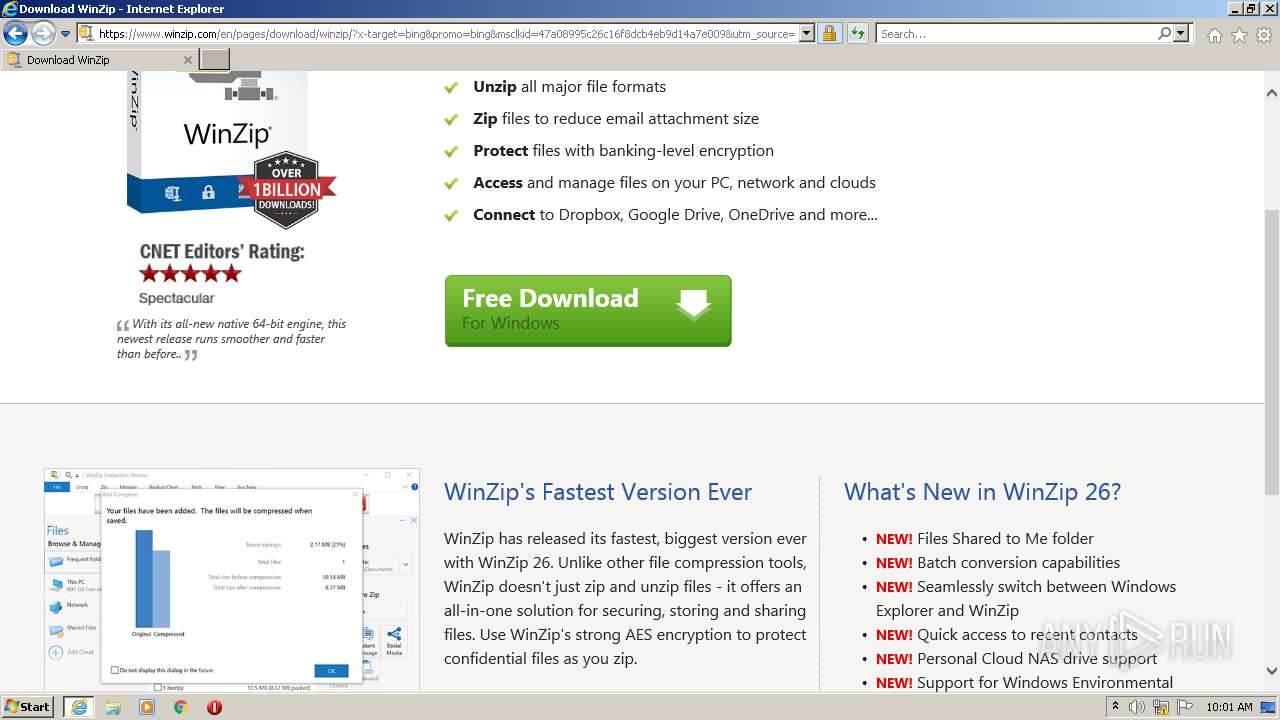
Task: Click the Personal Cloud NAS drive support item
Action: 1016,659
